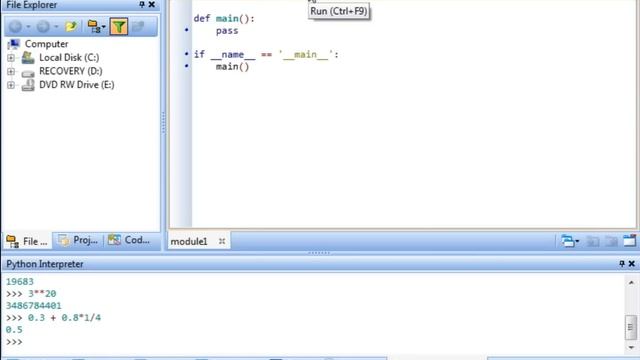Pin the Python Interpreter panel

tap(622, 264)
